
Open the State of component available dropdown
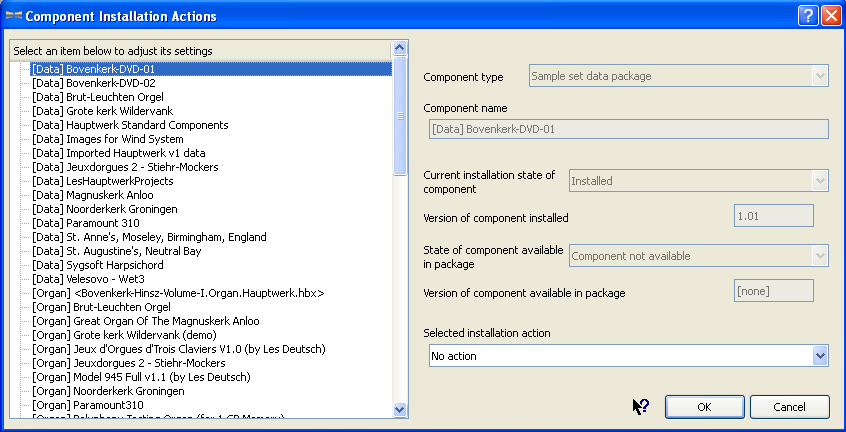(x=820, y=256)
